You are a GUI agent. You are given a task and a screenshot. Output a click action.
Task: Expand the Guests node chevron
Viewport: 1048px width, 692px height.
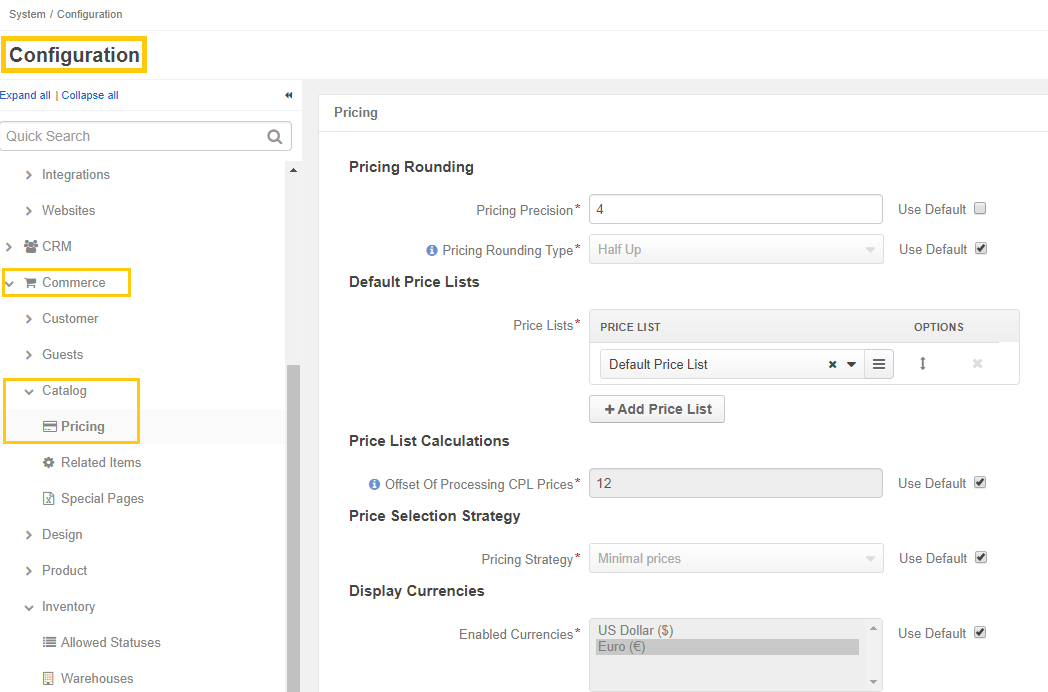click(x=28, y=355)
